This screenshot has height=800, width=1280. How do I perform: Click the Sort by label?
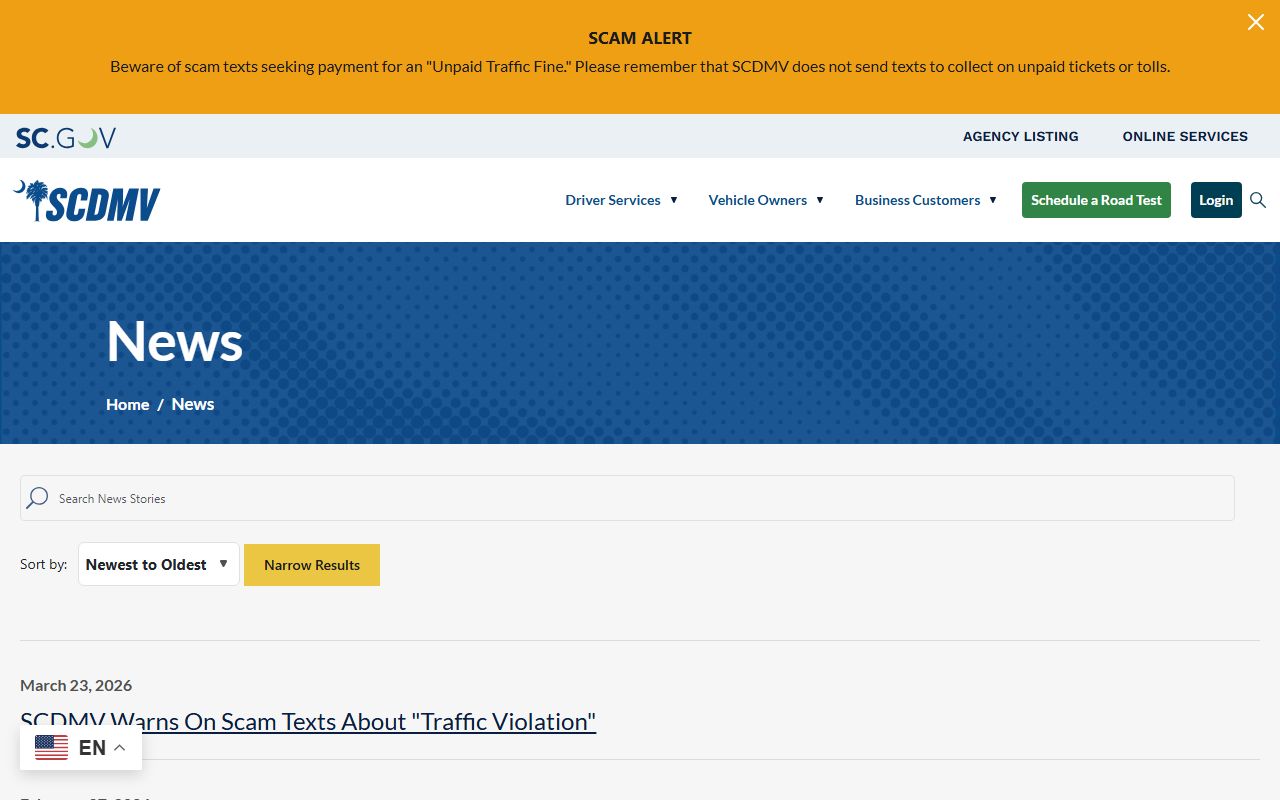coord(44,564)
